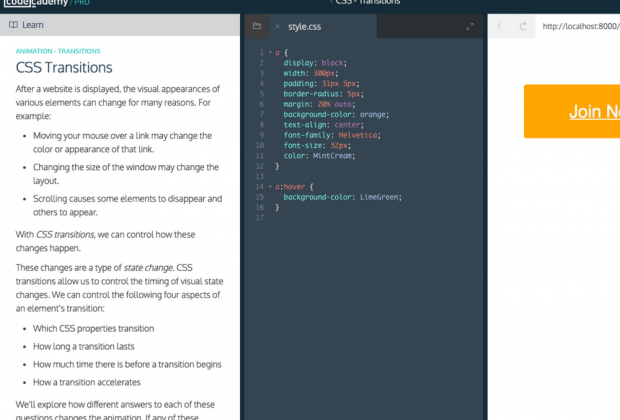Click line number 17 in gutter
This screenshot has width=620, height=420.
click(260, 218)
